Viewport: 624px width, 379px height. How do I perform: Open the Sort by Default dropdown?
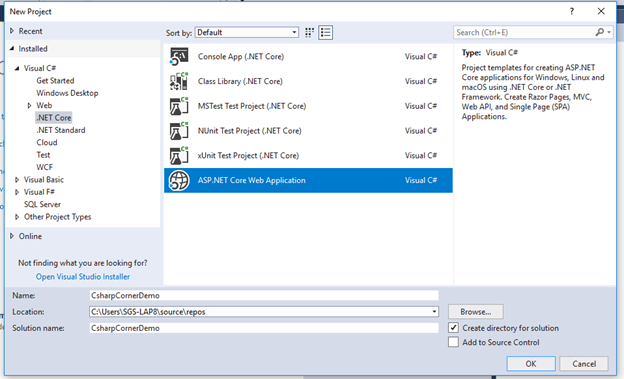(x=247, y=32)
